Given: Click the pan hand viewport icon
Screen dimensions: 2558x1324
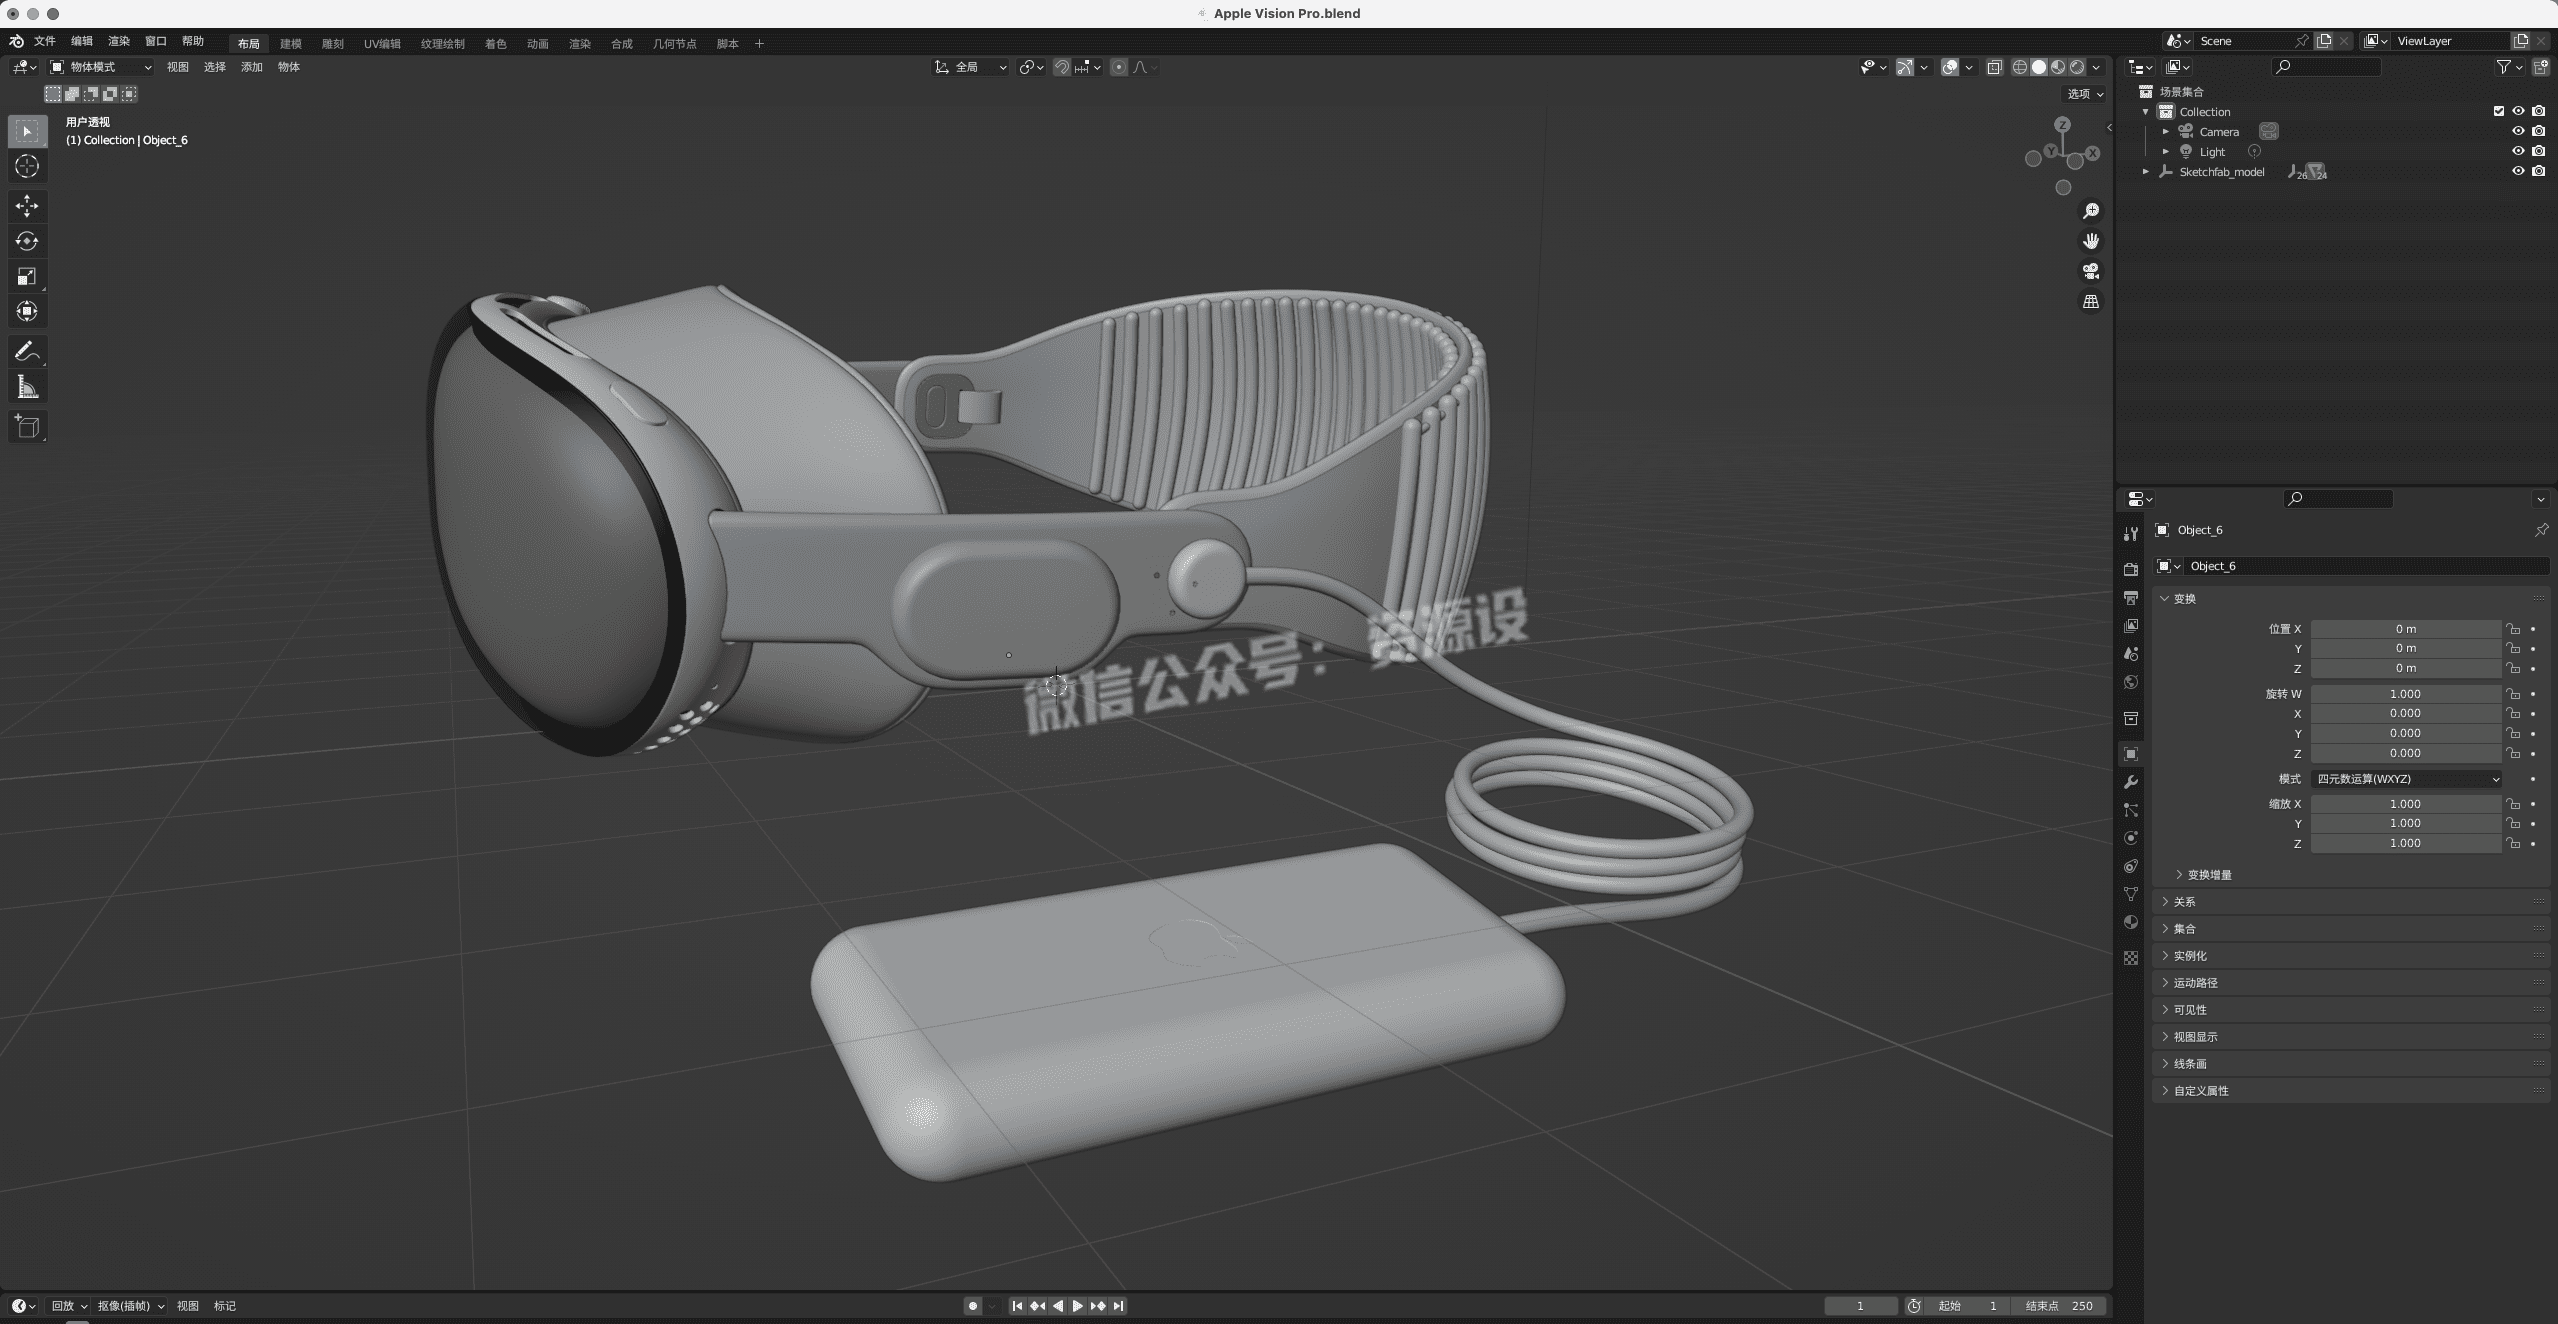Looking at the screenshot, I should [2091, 241].
